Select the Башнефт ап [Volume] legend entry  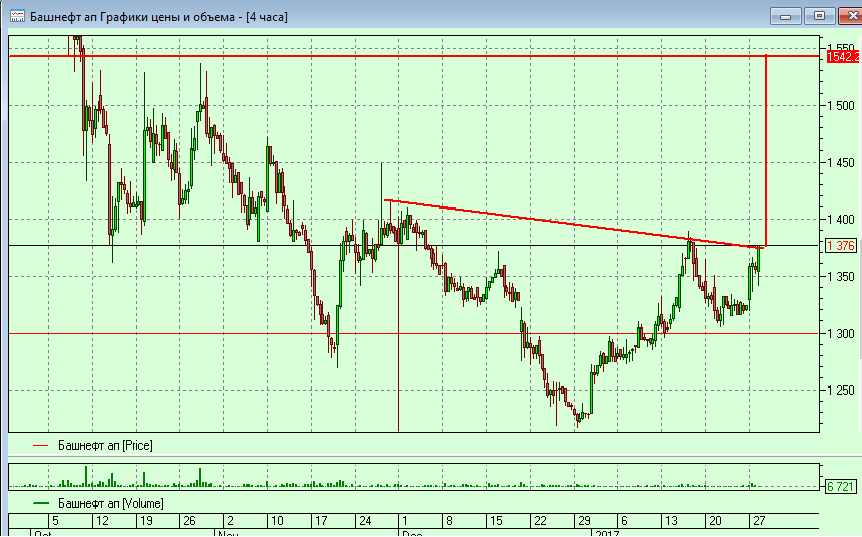110,503
